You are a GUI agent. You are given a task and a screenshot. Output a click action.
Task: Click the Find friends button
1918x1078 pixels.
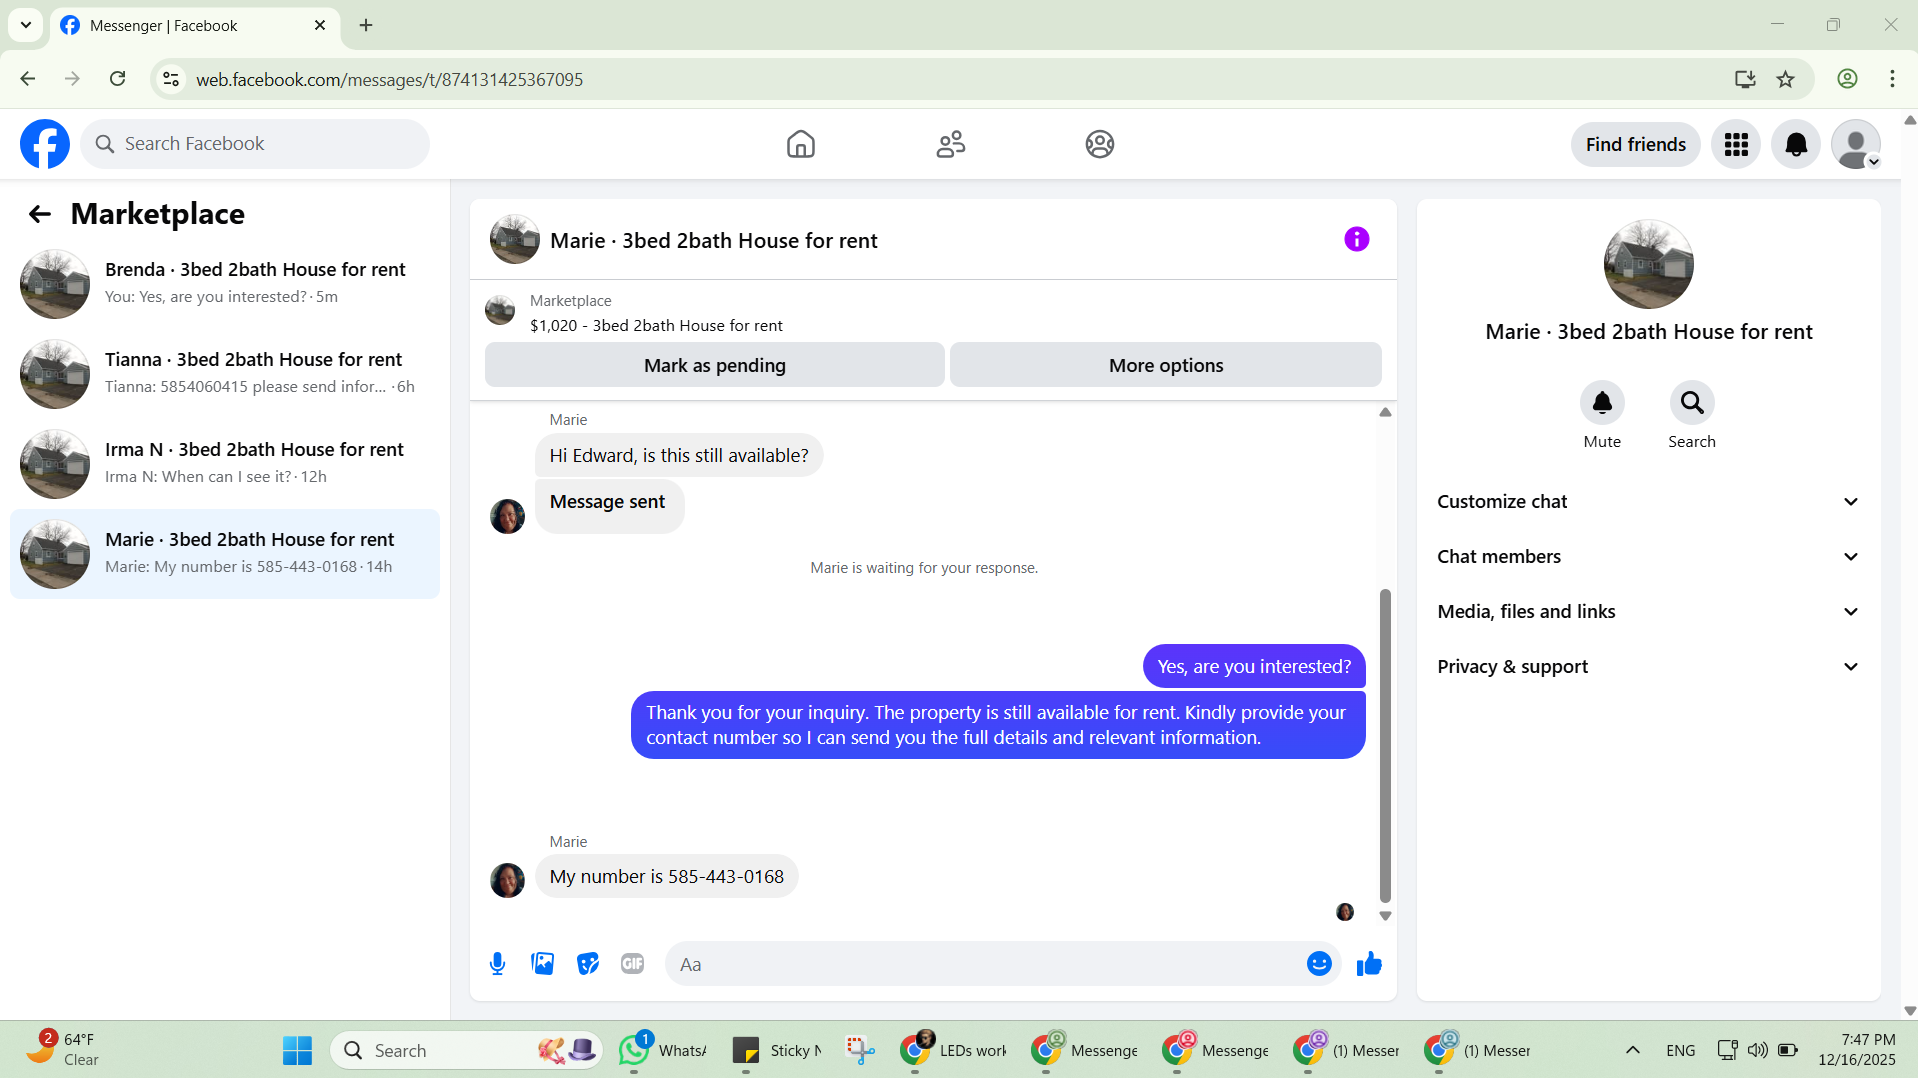(1635, 145)
